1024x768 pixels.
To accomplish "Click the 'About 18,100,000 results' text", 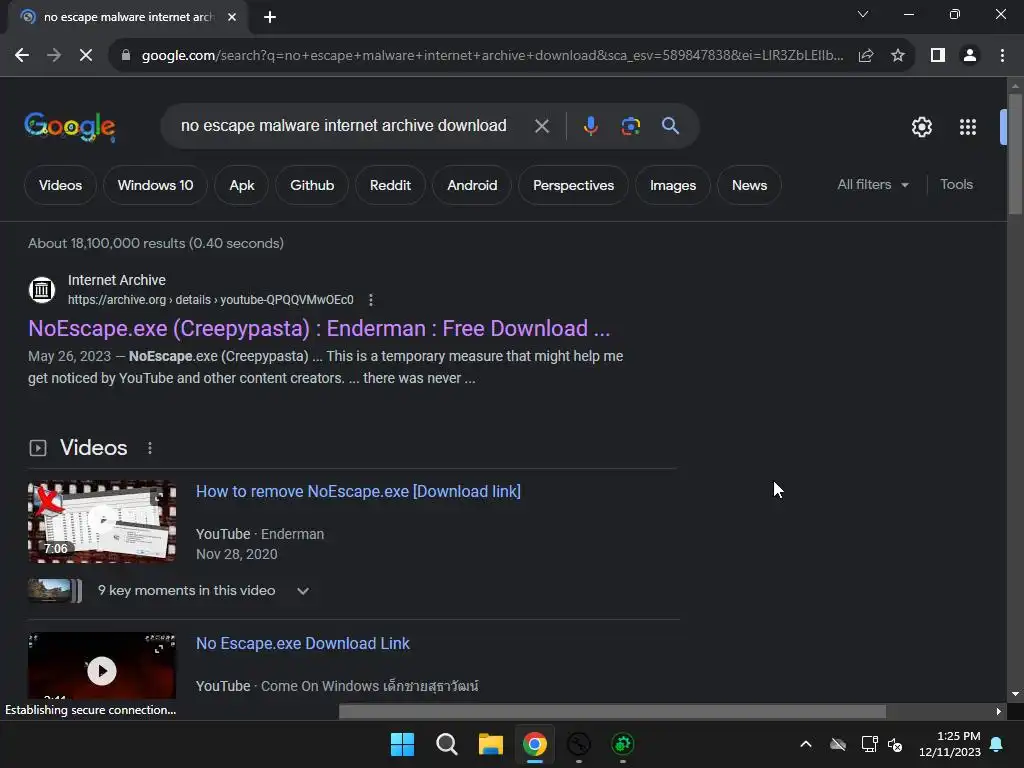I will [x=155, y=244].
